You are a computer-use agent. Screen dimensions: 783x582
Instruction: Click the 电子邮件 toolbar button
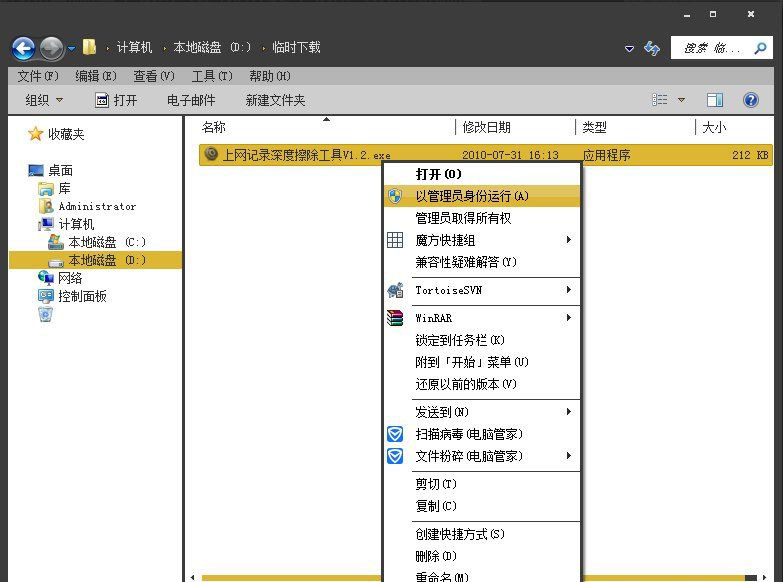[191, 100]
